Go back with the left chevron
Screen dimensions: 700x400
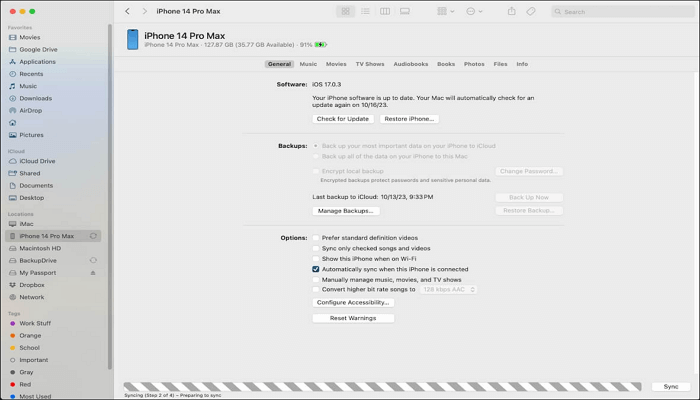[x=127, y=11]
